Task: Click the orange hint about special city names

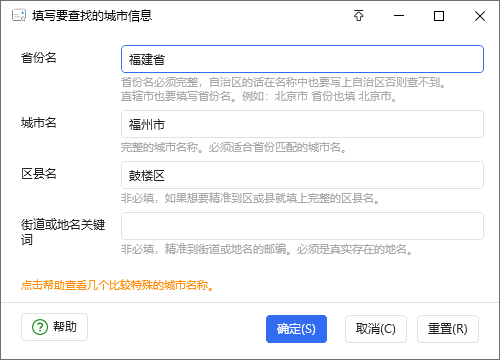Action: tap(117, 285)
